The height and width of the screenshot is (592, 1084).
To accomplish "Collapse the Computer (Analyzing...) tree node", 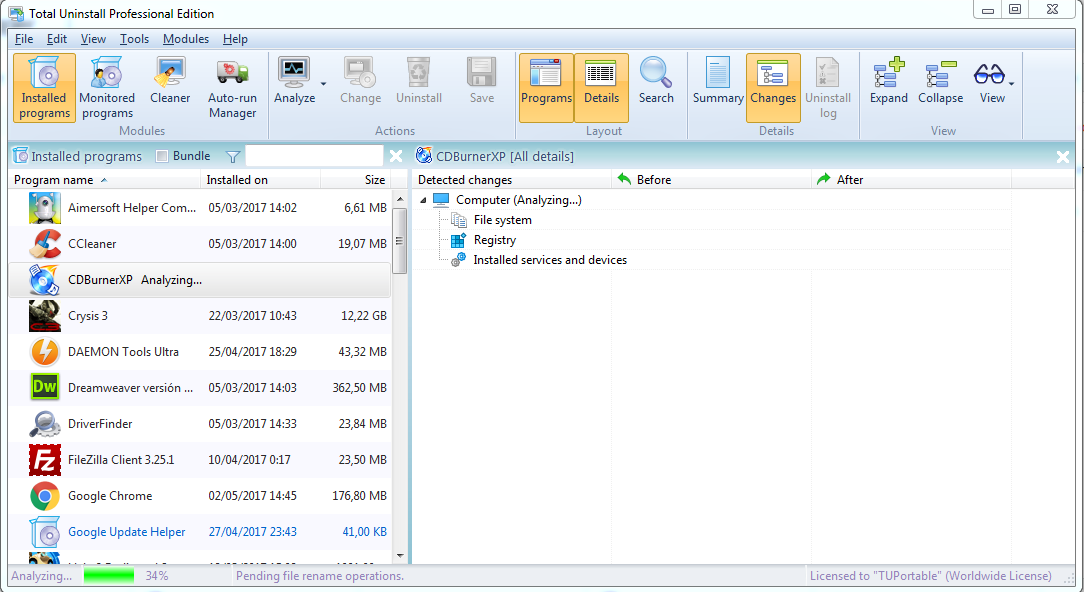I will pyautogui.click(x=423, y=200).
